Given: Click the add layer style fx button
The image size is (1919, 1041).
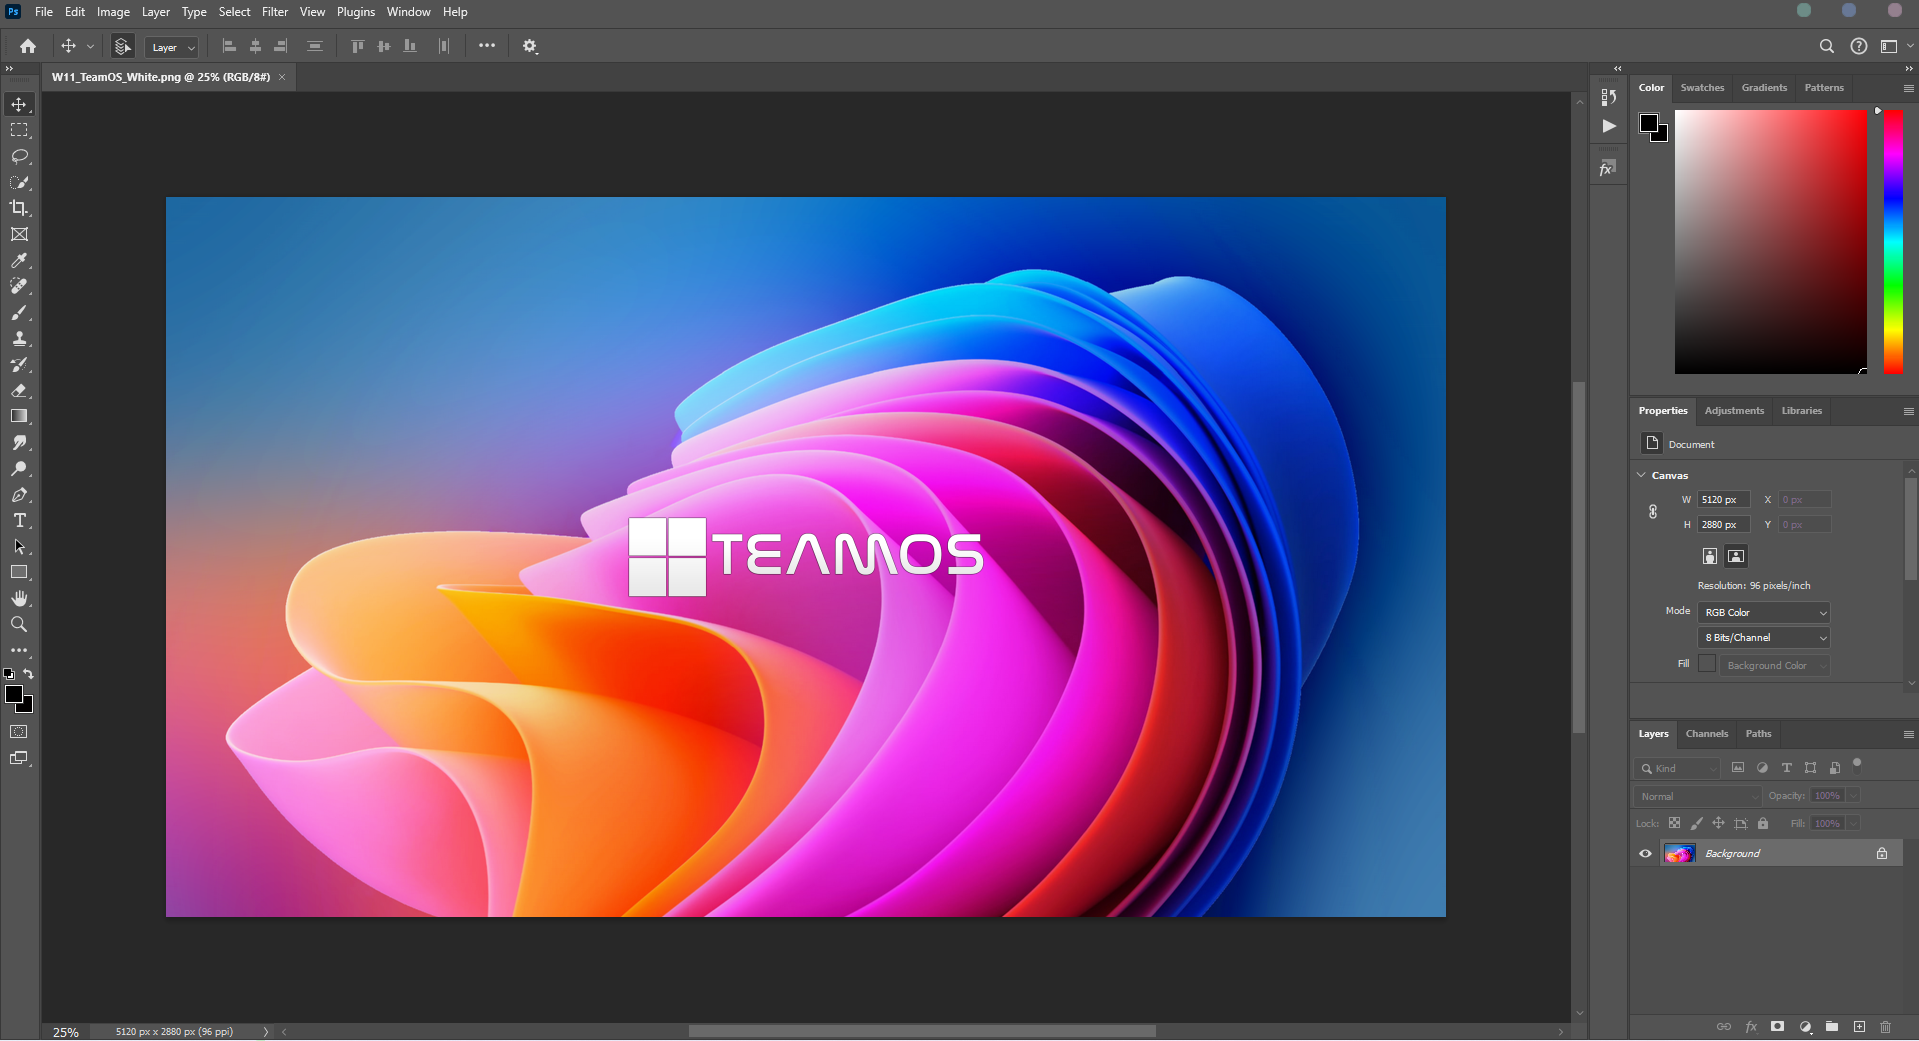Looking at the screenshot, I should coord(1751,1027).
